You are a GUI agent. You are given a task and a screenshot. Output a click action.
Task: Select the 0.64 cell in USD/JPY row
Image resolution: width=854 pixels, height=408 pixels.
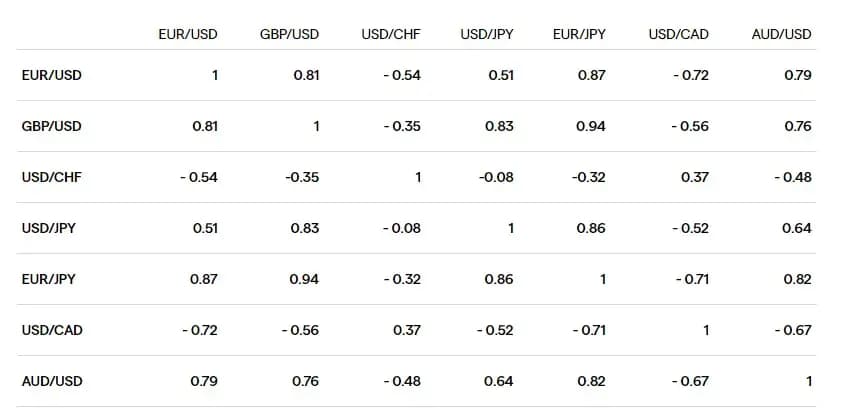coord(797,228)
